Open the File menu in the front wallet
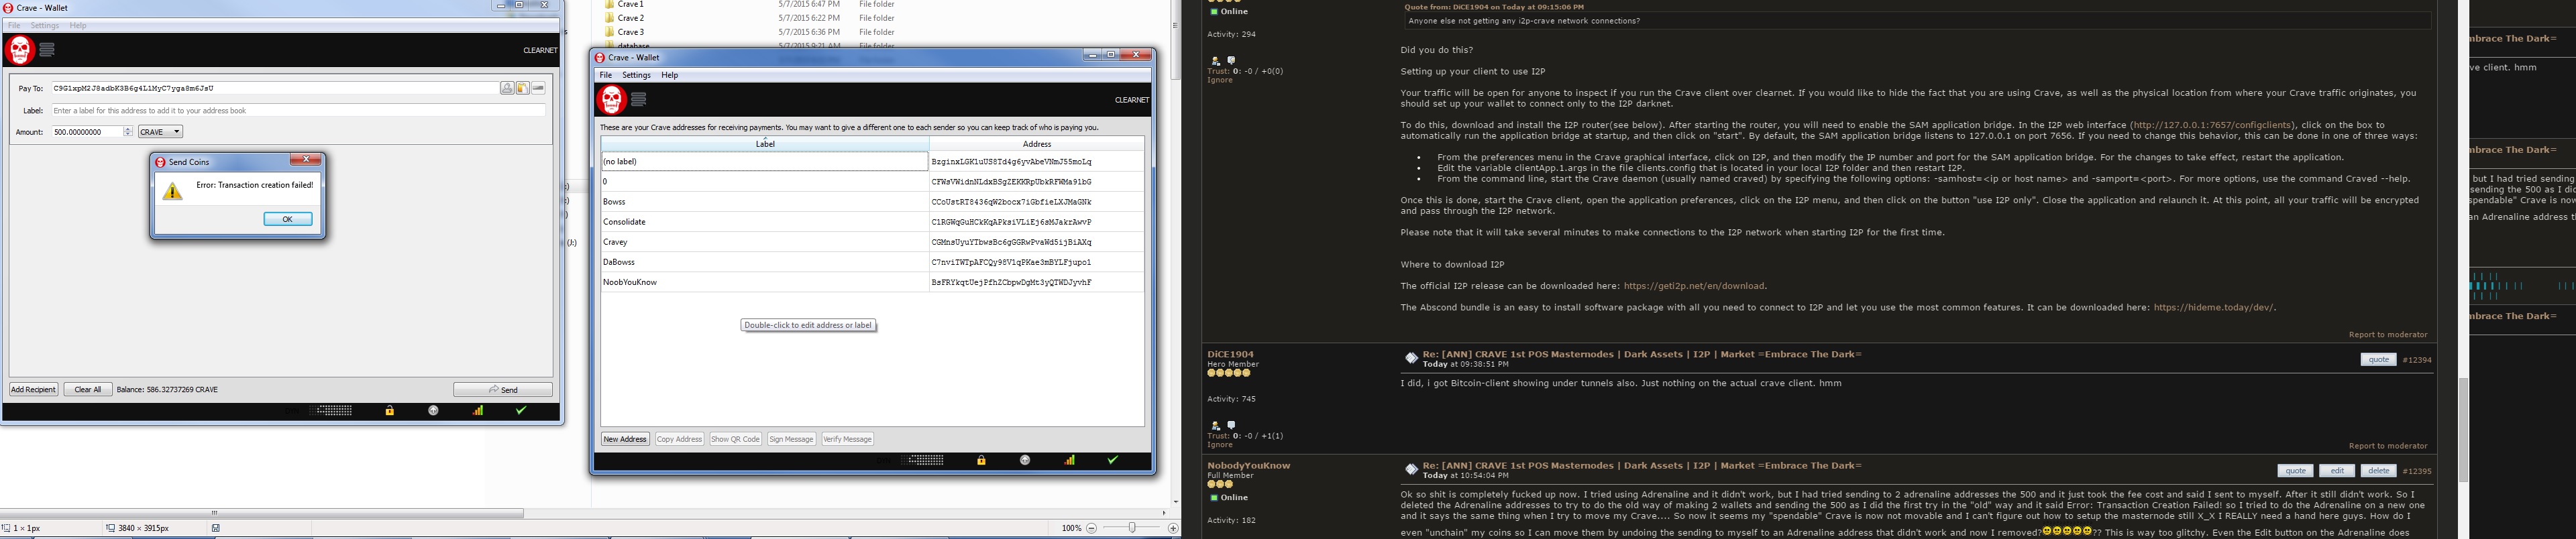The width and height of the screenshot is (2576, 539). click(x=605, y=75)
